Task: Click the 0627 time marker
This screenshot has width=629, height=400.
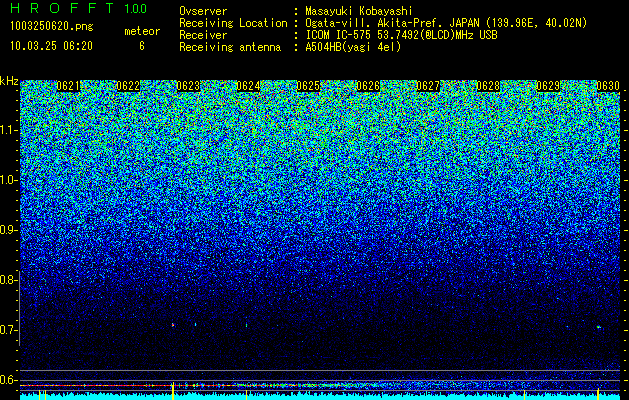Action: tap(428, 86)
